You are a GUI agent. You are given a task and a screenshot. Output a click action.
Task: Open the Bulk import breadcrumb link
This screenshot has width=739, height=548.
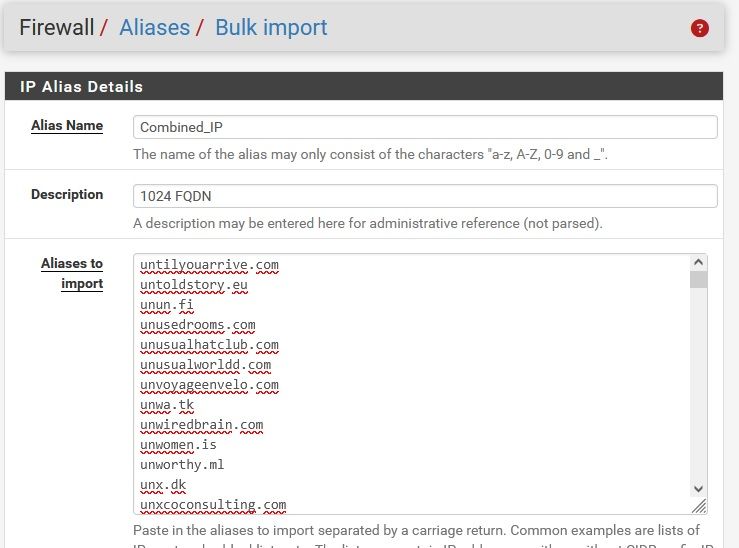tap(271, 28)
